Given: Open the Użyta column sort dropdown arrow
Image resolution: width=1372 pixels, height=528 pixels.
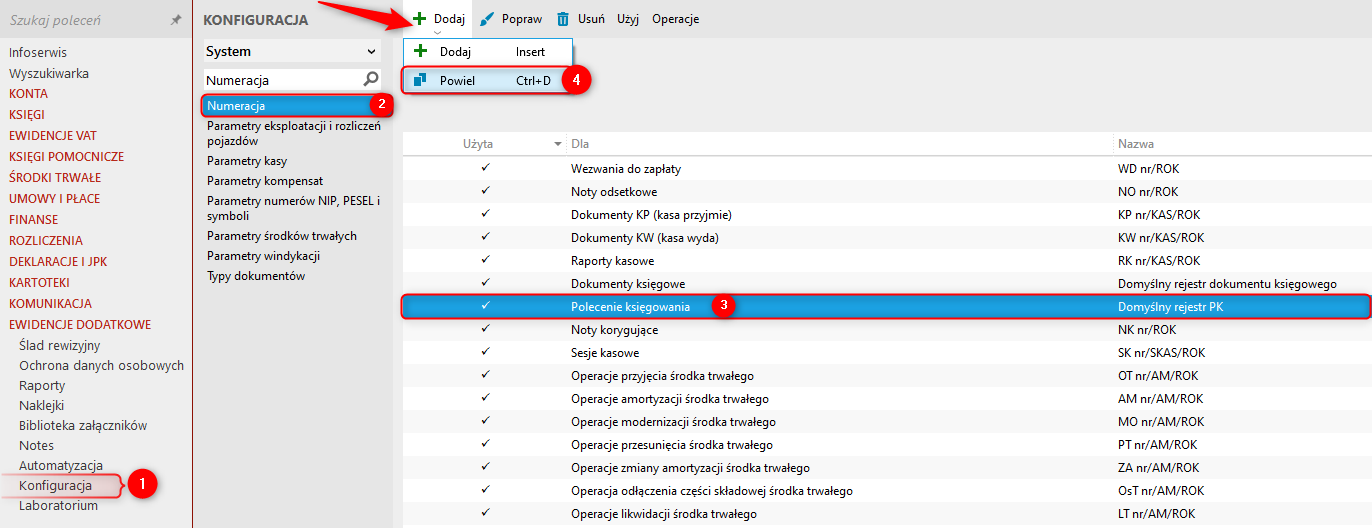Looking at the screenshot, I should click(x=558, y=145).
